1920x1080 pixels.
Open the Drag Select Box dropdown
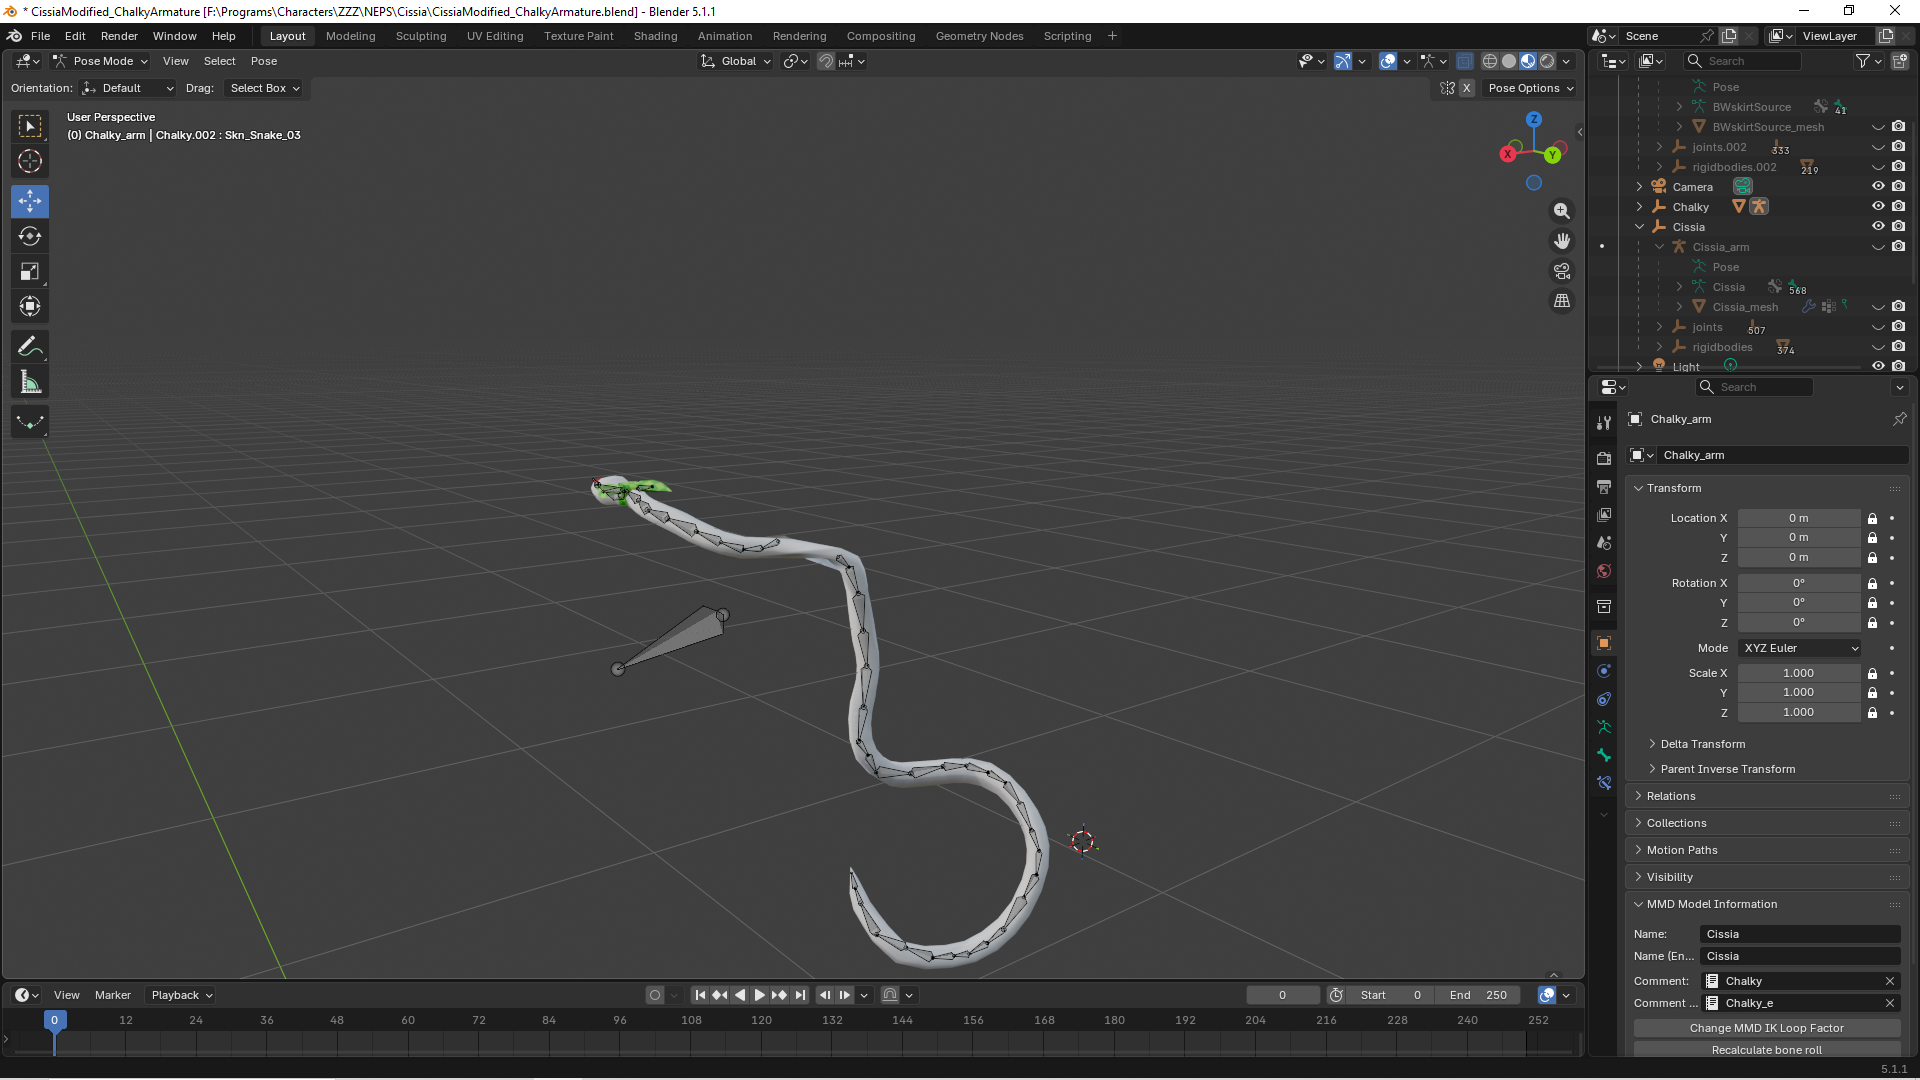[x=265, y=88]
